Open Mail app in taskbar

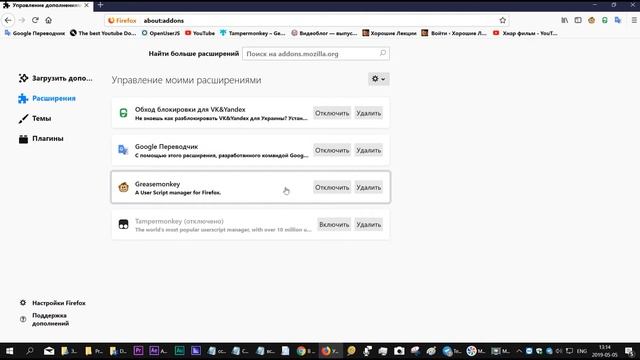pos(49,351)
